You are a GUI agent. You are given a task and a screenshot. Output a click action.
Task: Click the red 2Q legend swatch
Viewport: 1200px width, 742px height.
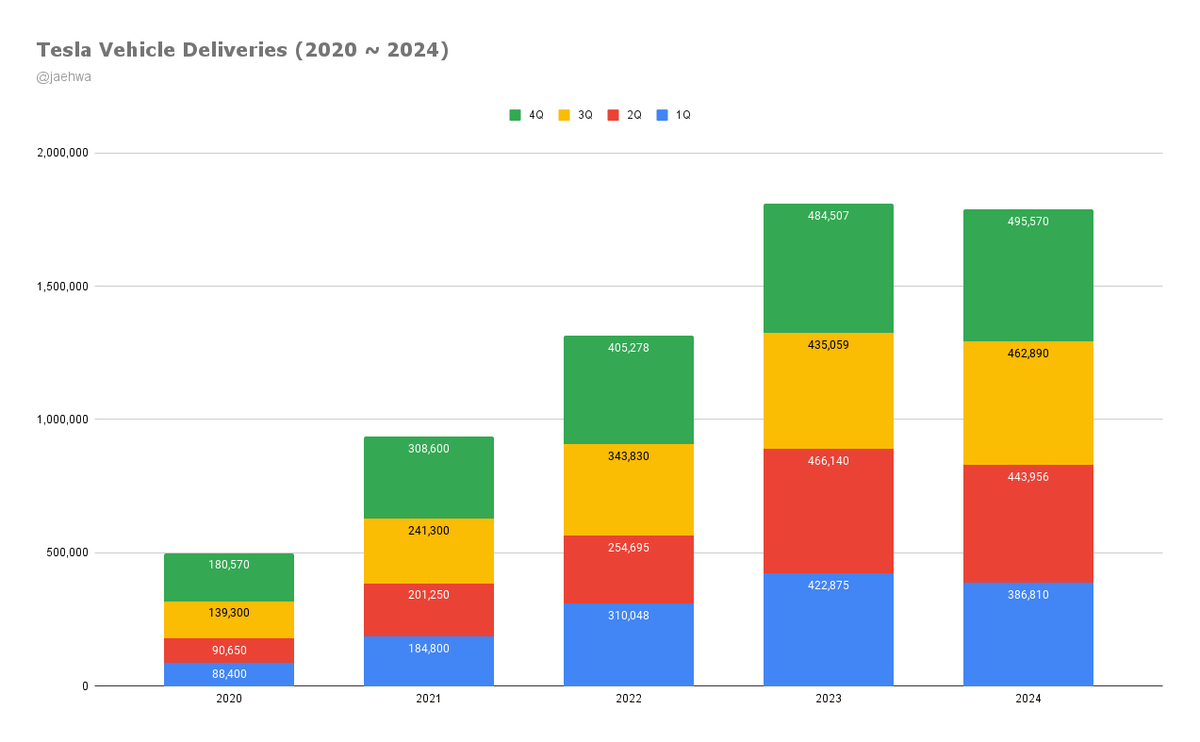(612, 115)
